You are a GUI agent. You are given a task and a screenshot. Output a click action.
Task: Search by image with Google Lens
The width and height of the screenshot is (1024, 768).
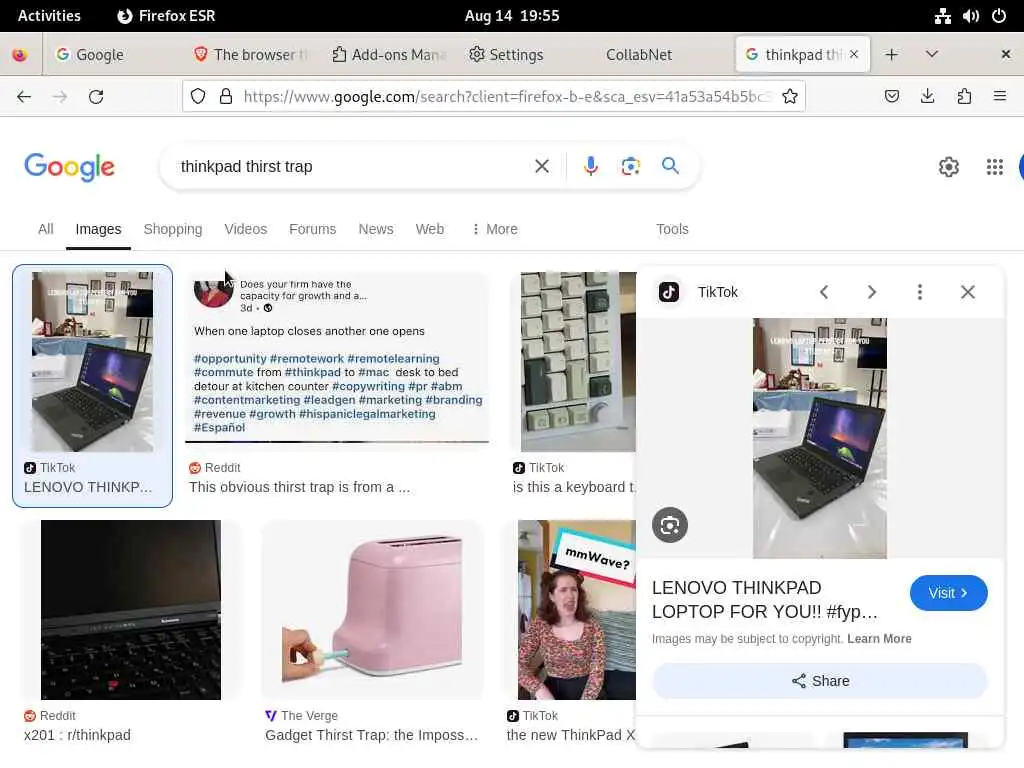point(630,167)
